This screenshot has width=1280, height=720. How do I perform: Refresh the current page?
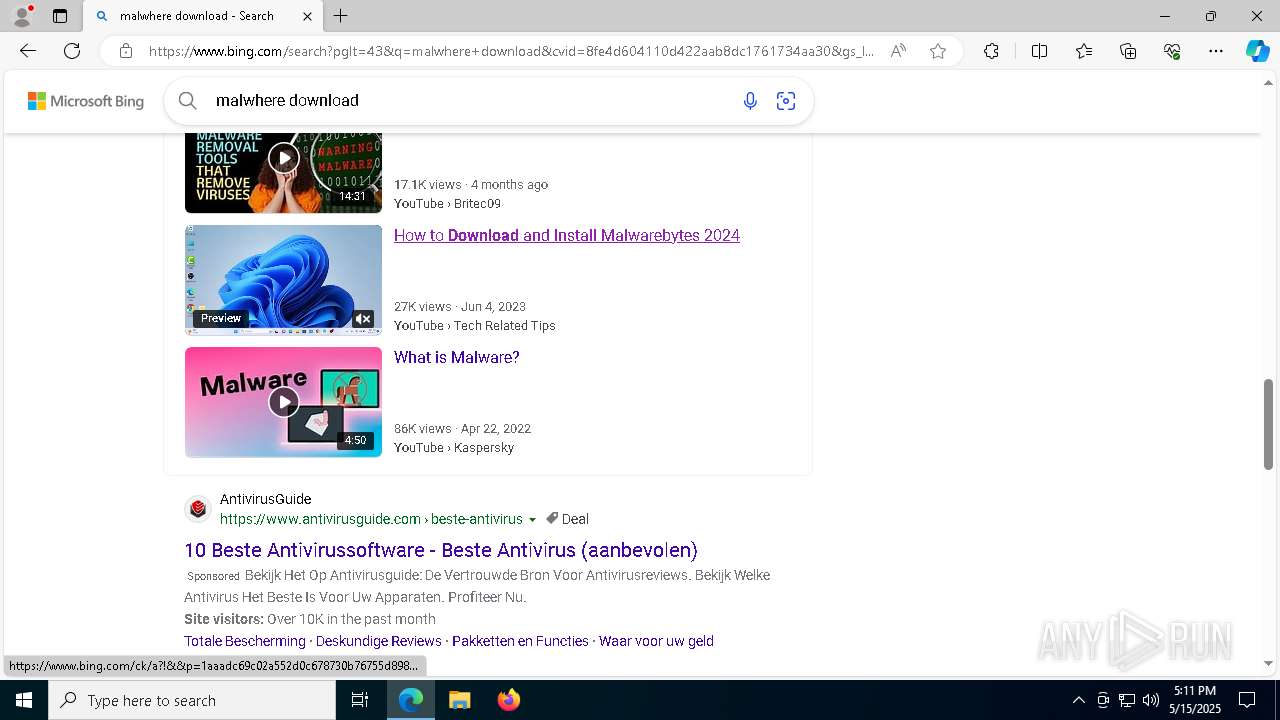pyautogui.click(x=72, y=51)
